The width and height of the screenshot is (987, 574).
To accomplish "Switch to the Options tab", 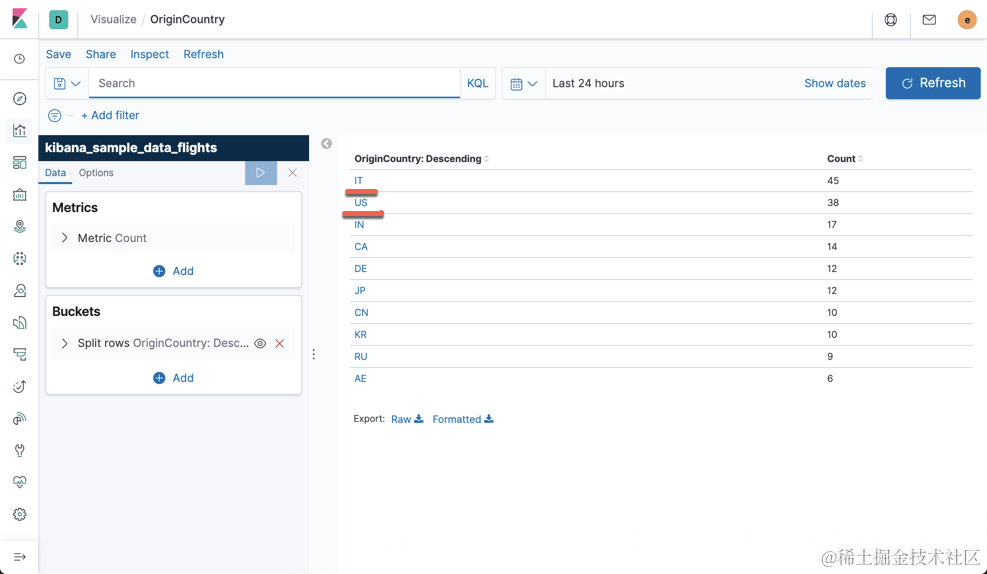I will (96, 172).
